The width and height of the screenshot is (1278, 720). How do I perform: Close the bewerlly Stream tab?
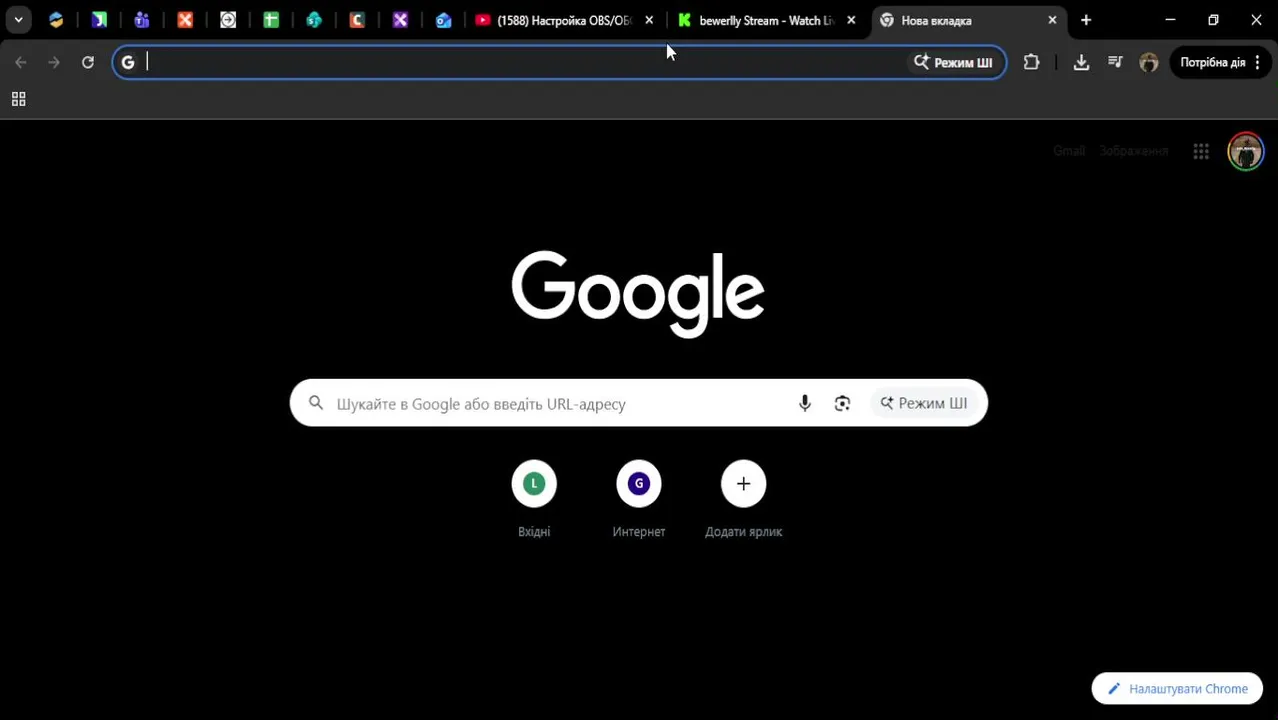pos(851,20)
